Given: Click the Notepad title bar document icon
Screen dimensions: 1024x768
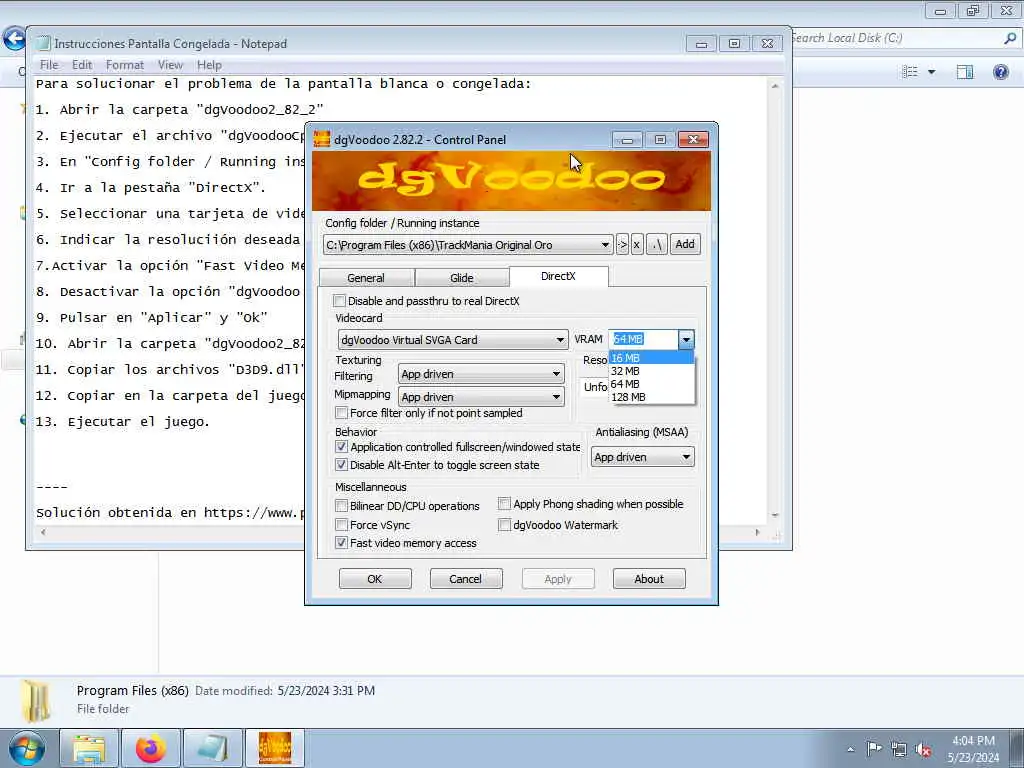Looking at the screenshot, I should 43,44.
